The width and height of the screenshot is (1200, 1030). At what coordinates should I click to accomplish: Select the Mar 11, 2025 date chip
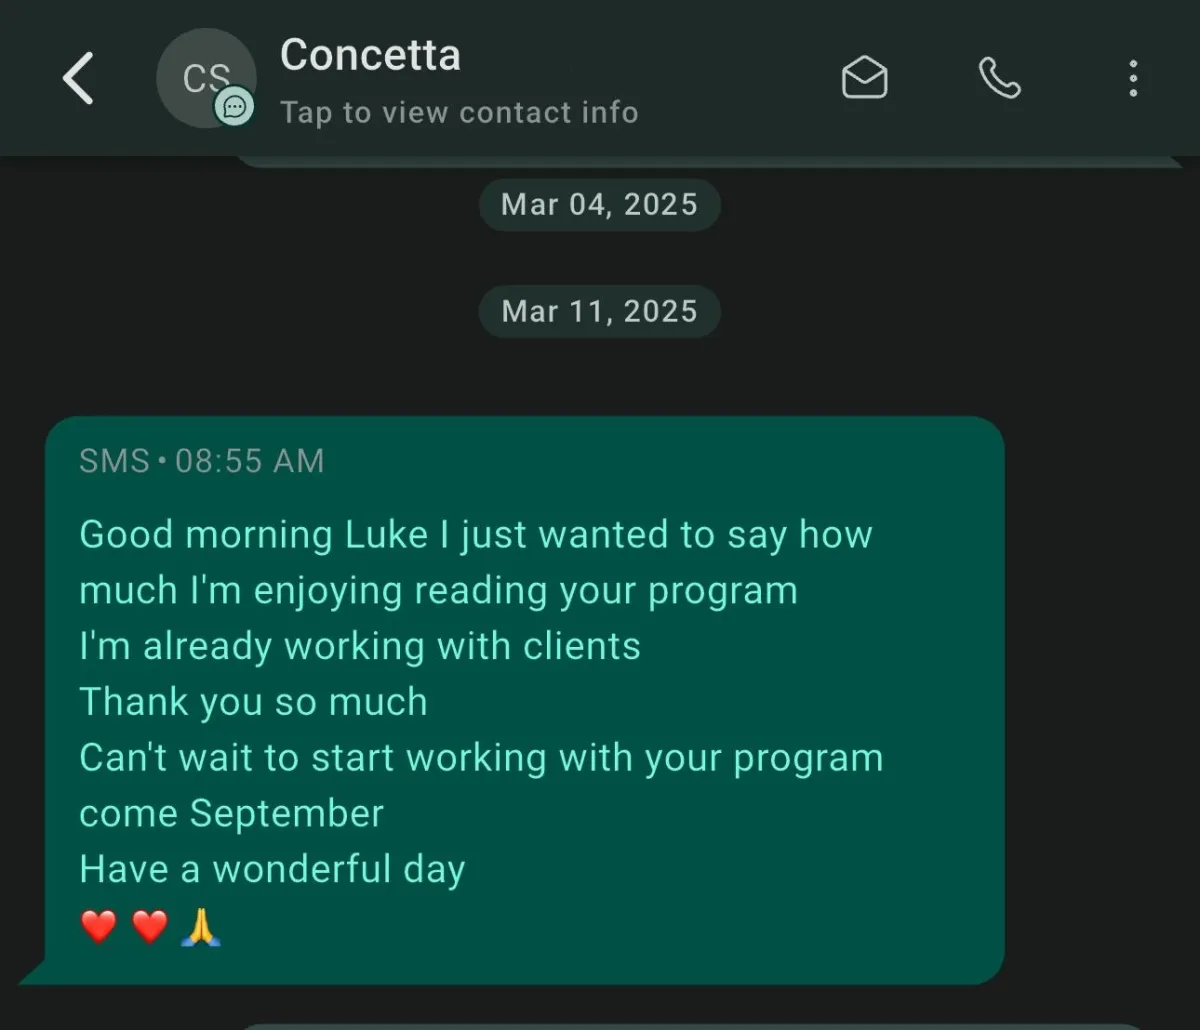599,311
